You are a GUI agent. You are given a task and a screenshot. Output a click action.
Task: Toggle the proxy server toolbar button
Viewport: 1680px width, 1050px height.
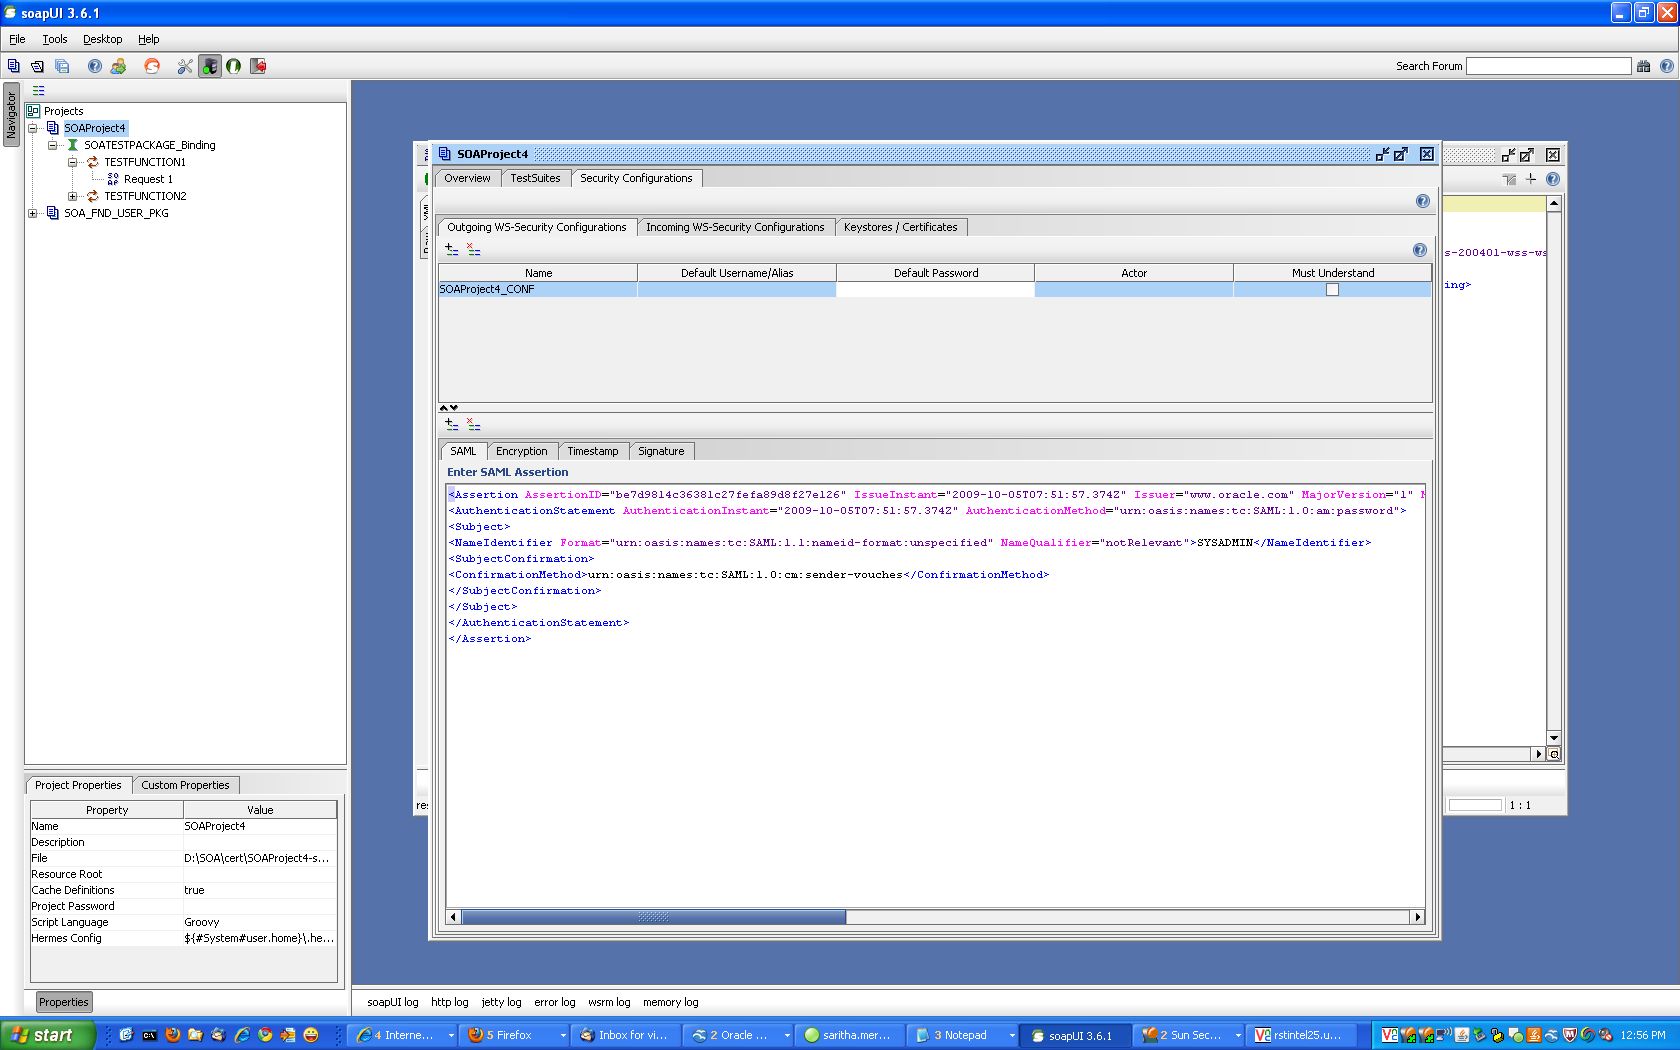tap(209, 66)
